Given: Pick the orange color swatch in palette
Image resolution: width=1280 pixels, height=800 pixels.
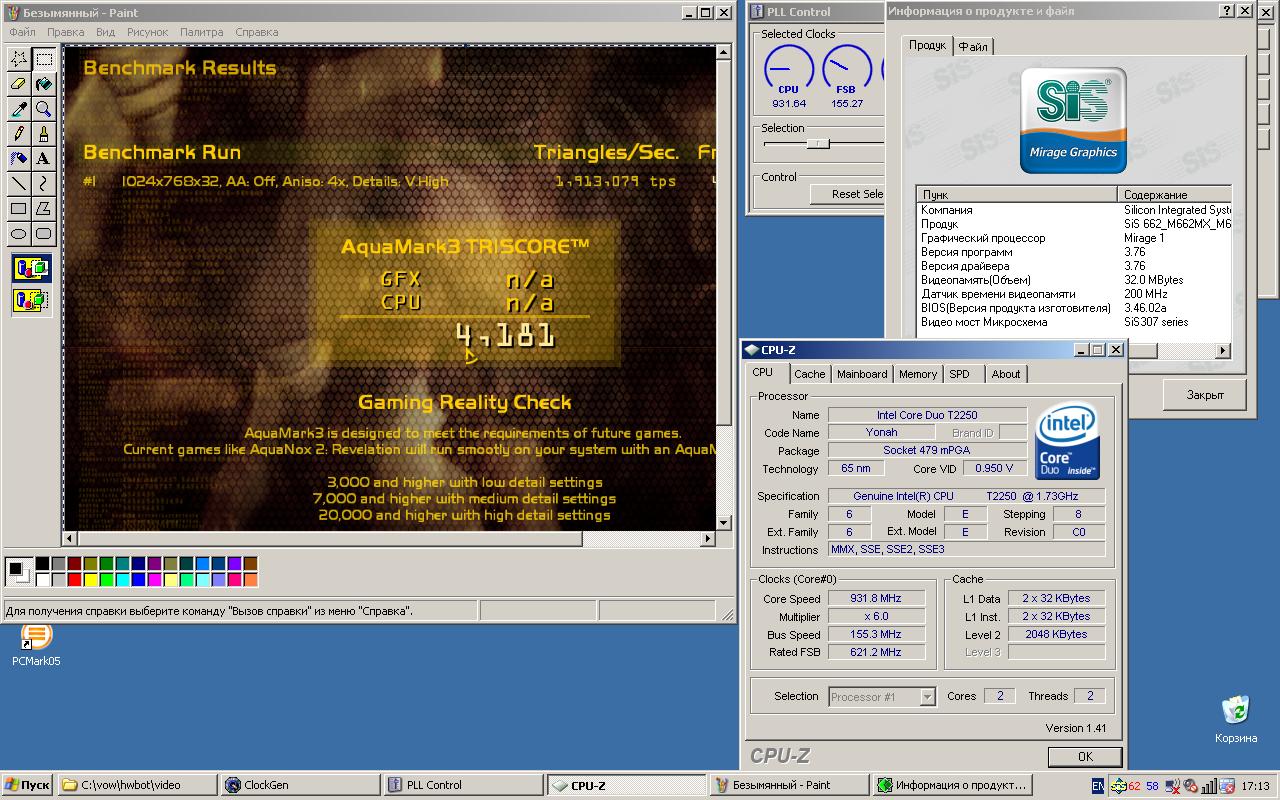Looking at the screenshot, I should tap(251, 580).
